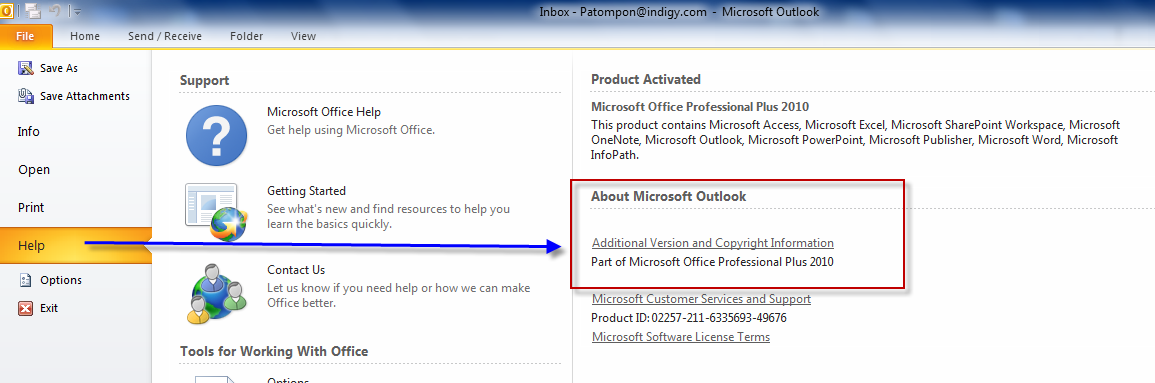Click the Outlook logo in the title bar
Image resolution: width=1155 pixels, height=383 pixels.
pos(5,10)
